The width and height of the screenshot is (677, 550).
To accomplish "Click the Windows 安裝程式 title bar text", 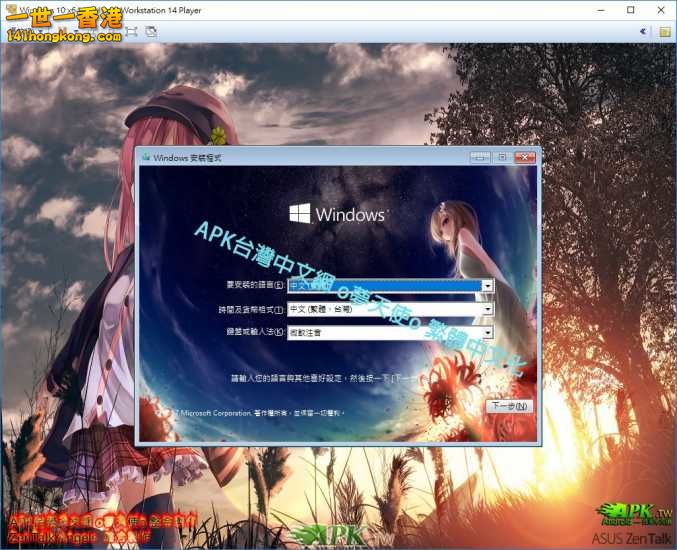I will click(188, 157).
